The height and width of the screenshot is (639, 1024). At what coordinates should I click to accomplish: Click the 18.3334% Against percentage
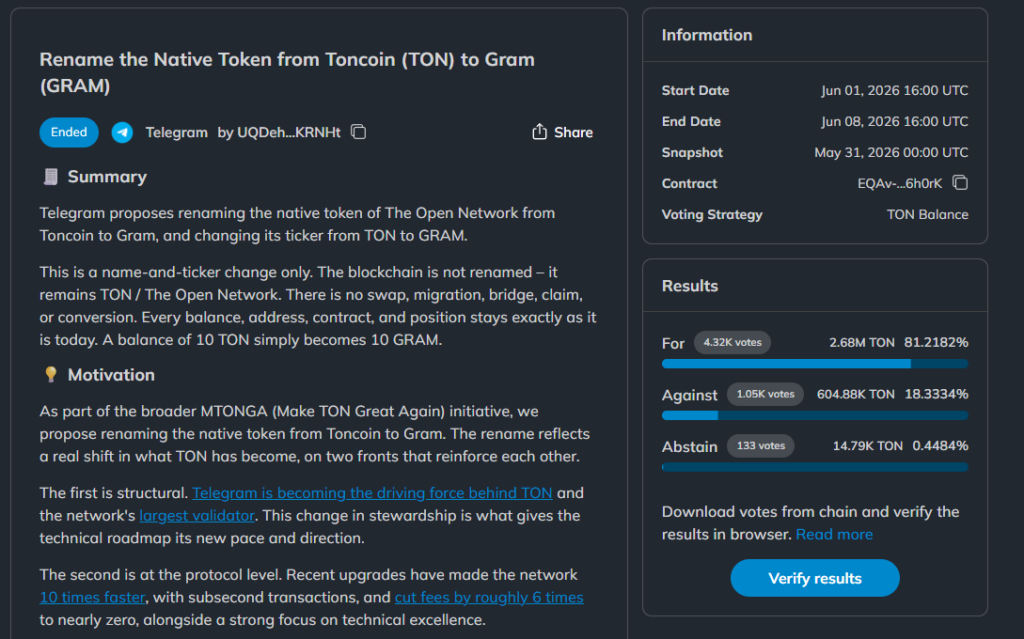[x=936, y=394]
